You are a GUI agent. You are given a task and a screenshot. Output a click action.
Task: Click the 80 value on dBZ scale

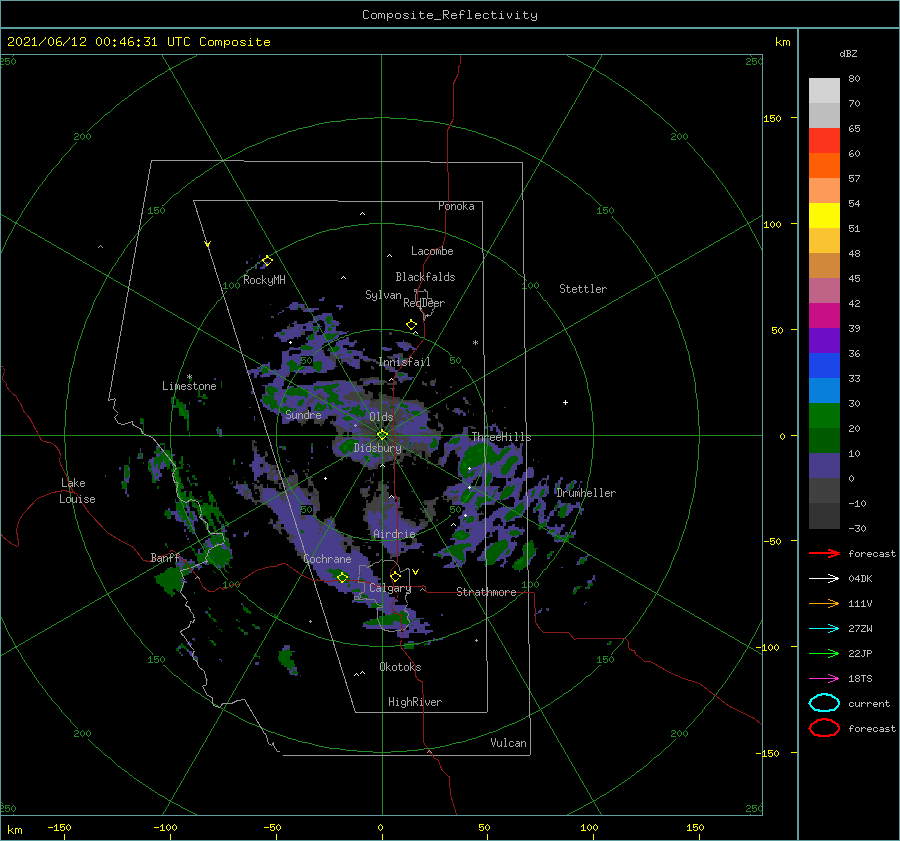[x=854, y=79]
